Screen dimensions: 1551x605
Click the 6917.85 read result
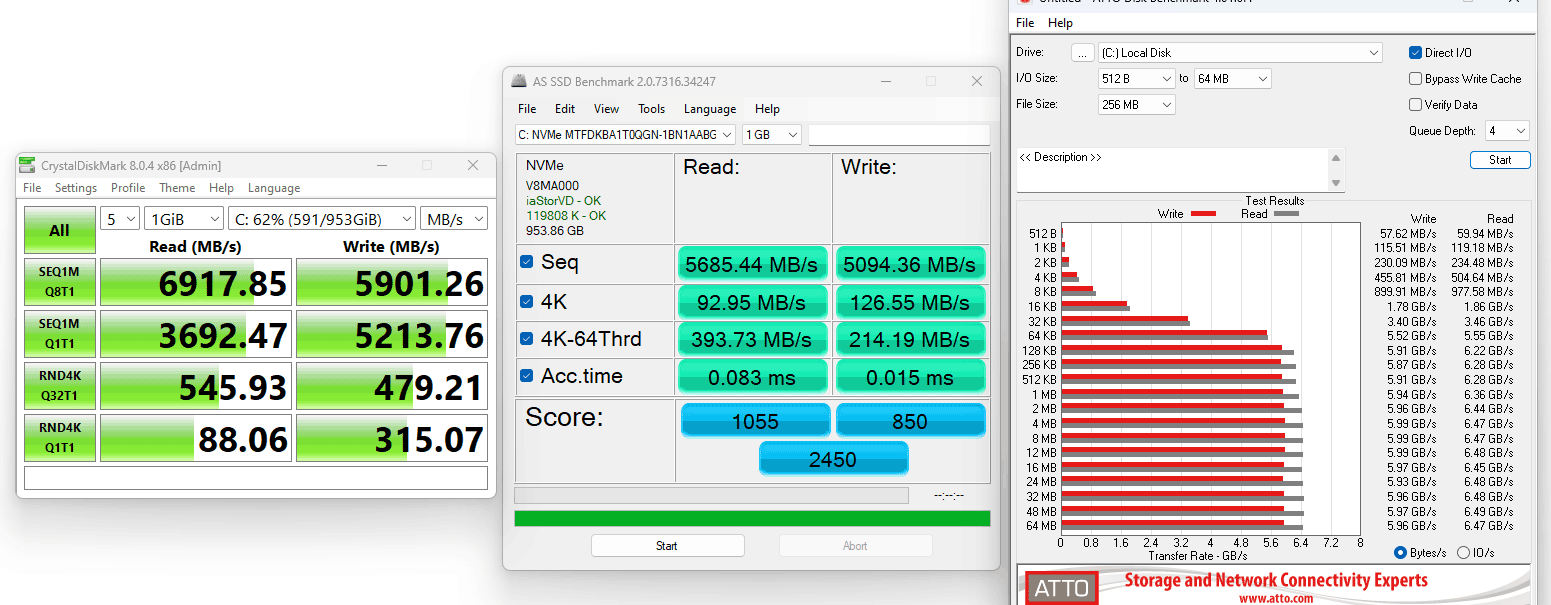(196, 284)
